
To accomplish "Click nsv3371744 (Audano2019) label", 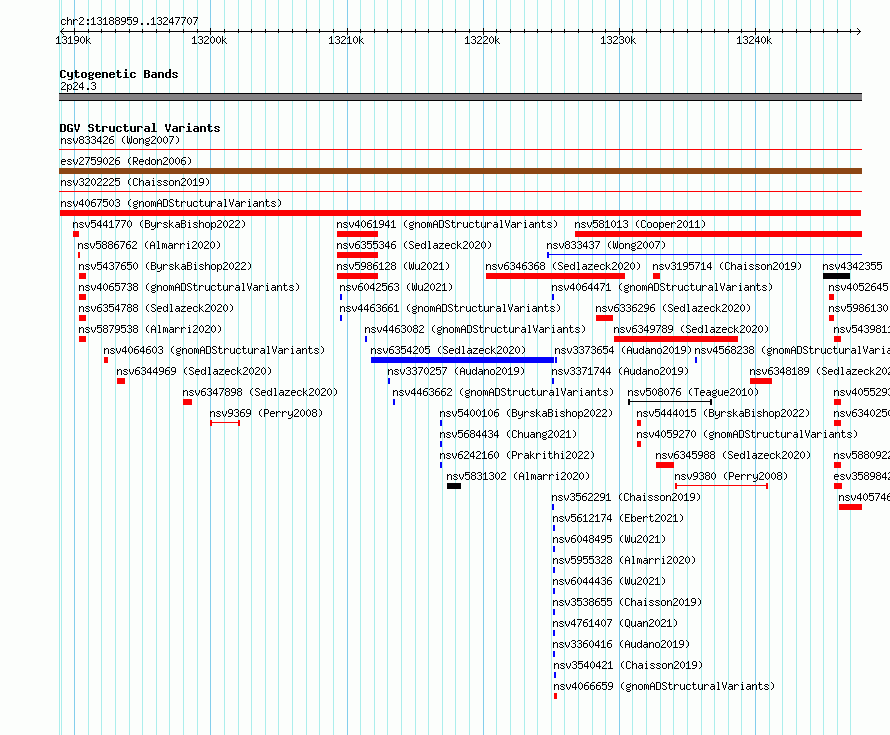I will click(620, 371).
